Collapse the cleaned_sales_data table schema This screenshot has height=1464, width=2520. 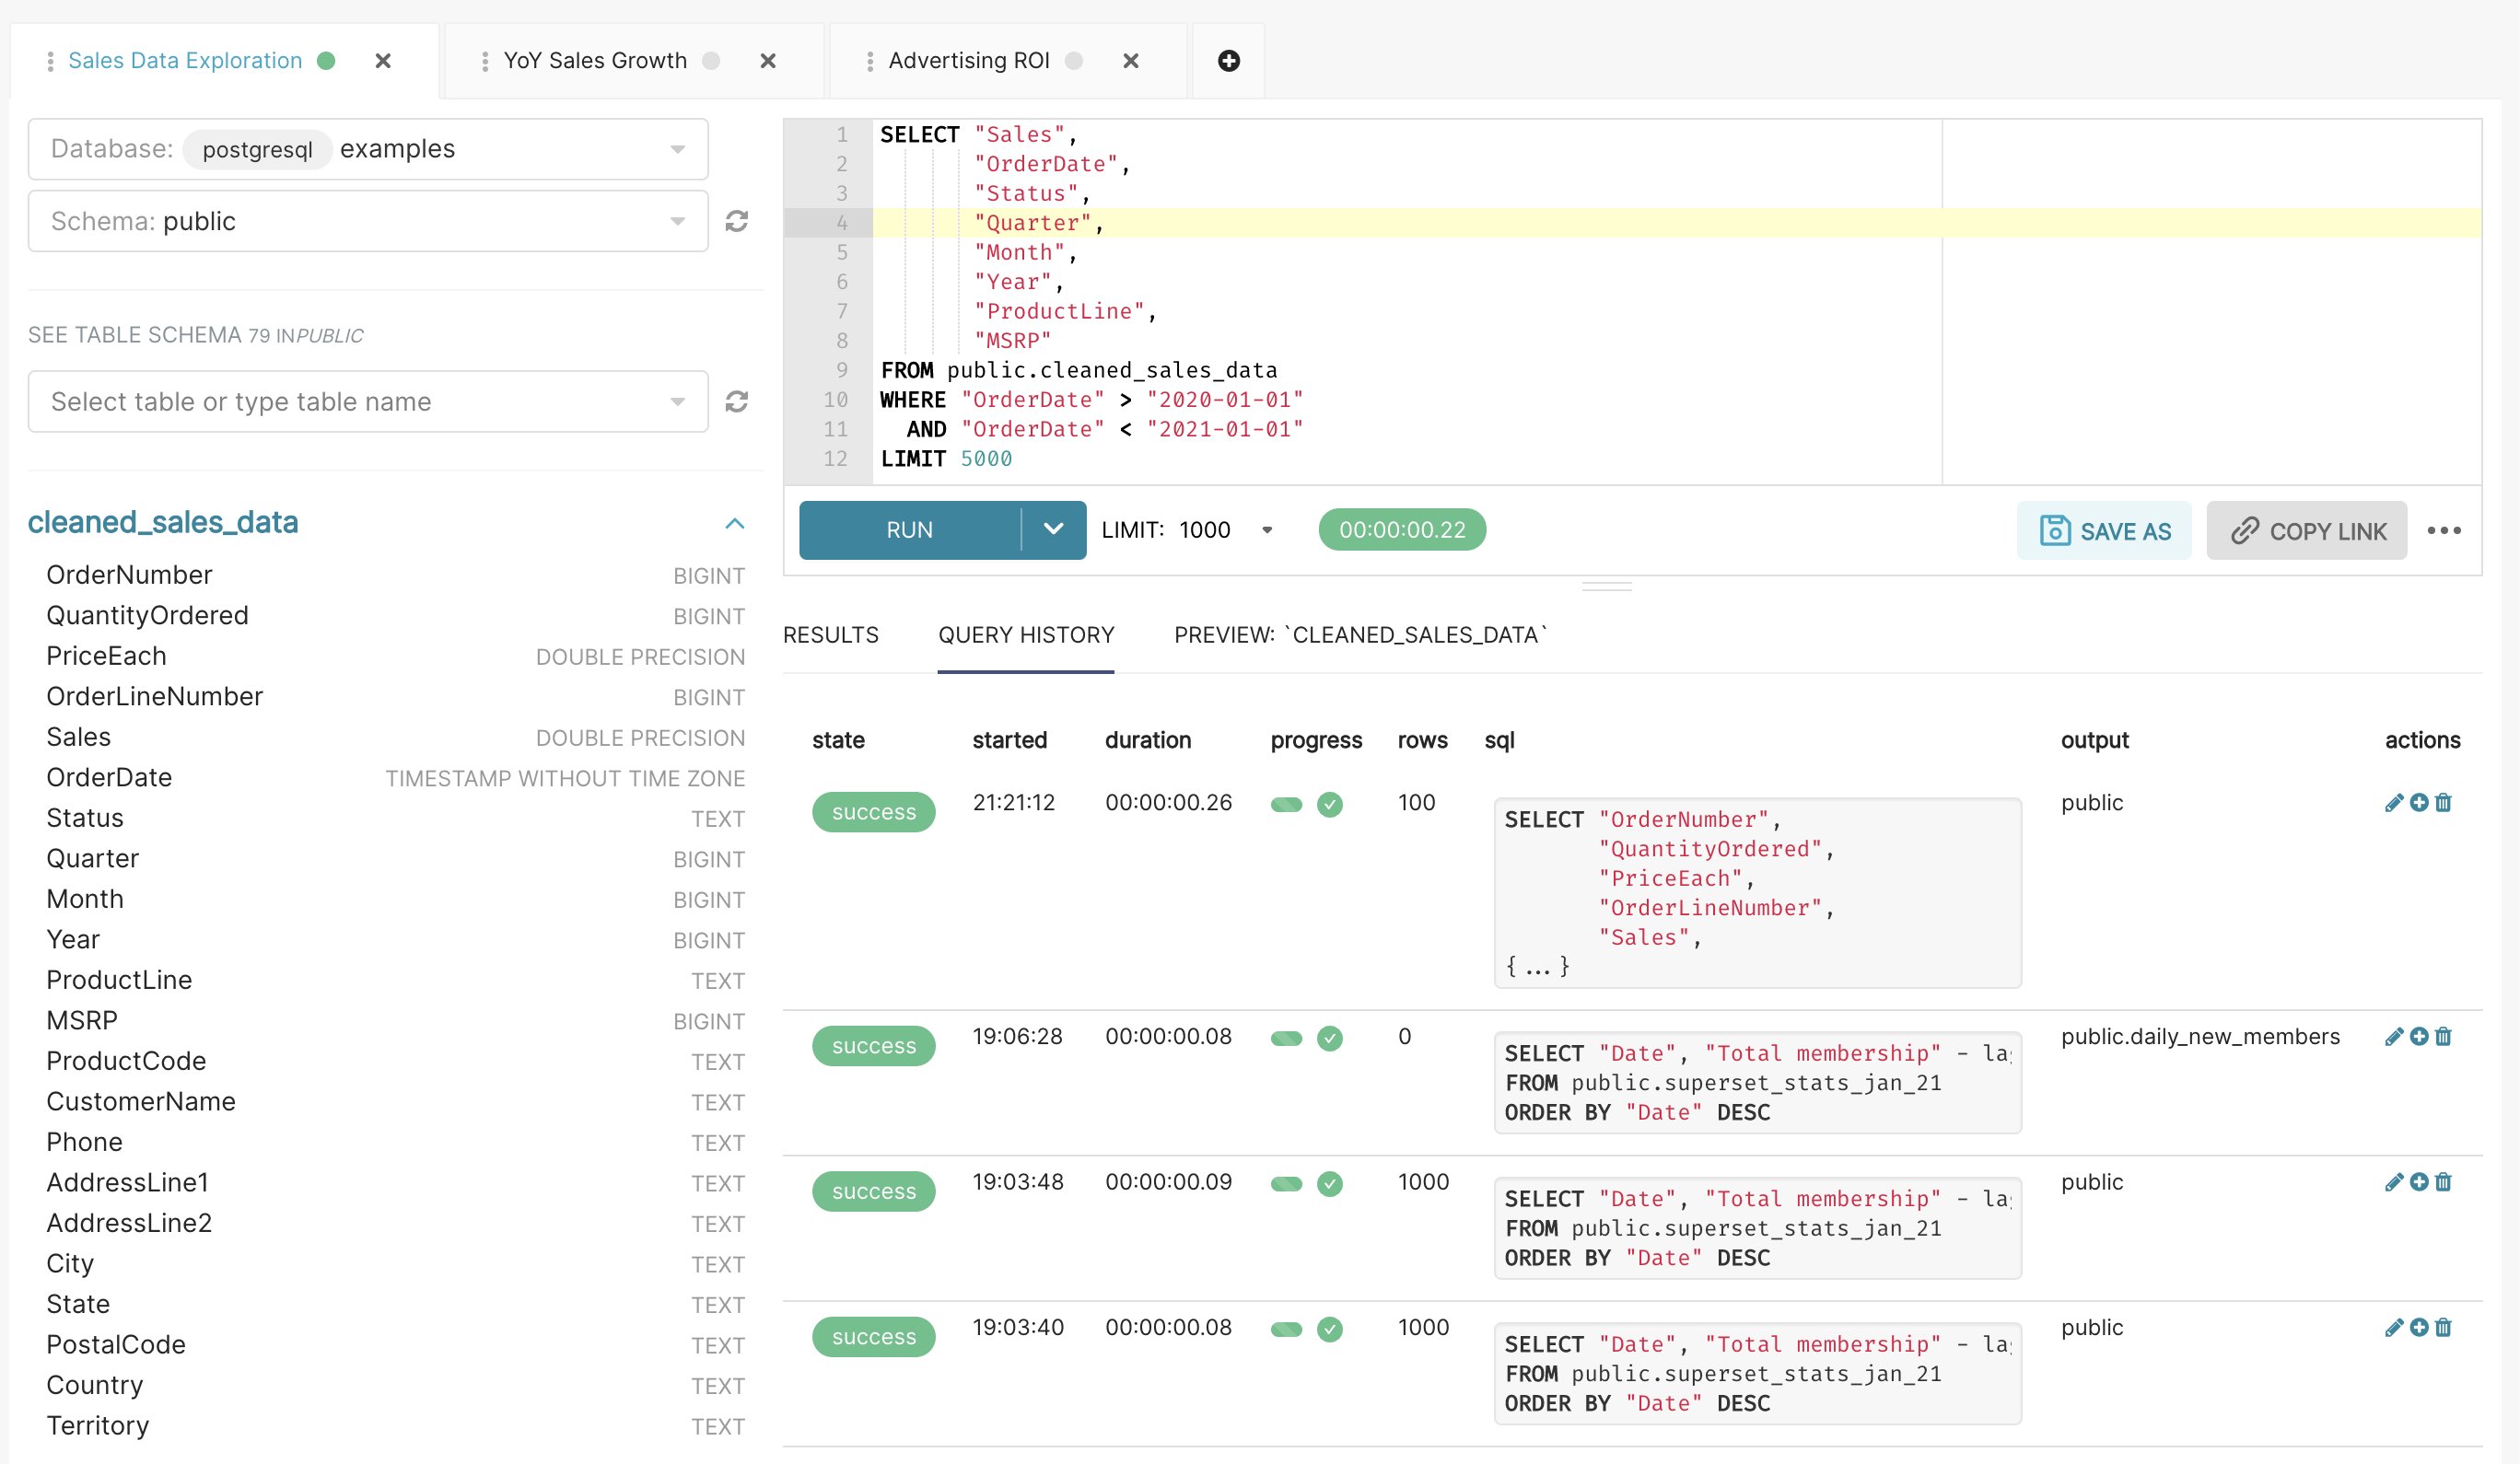coord(735,523)
